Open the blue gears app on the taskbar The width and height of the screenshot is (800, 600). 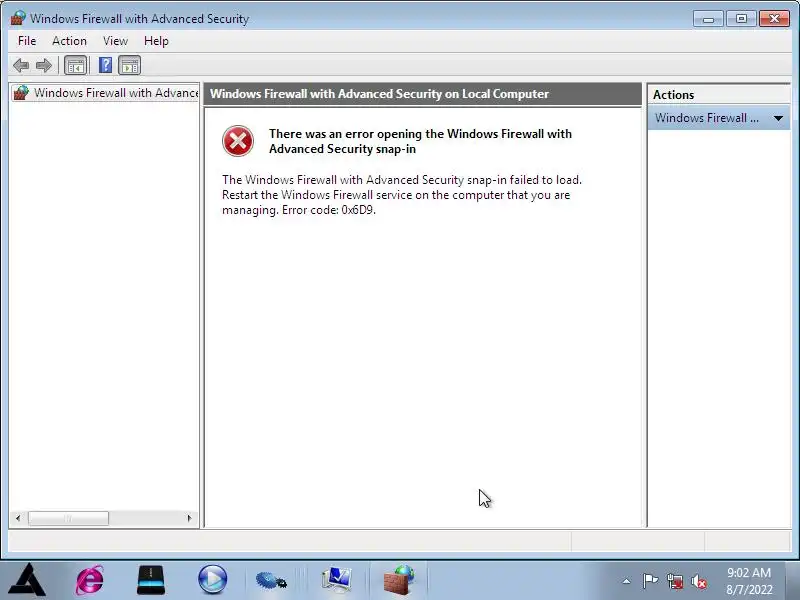271,581
